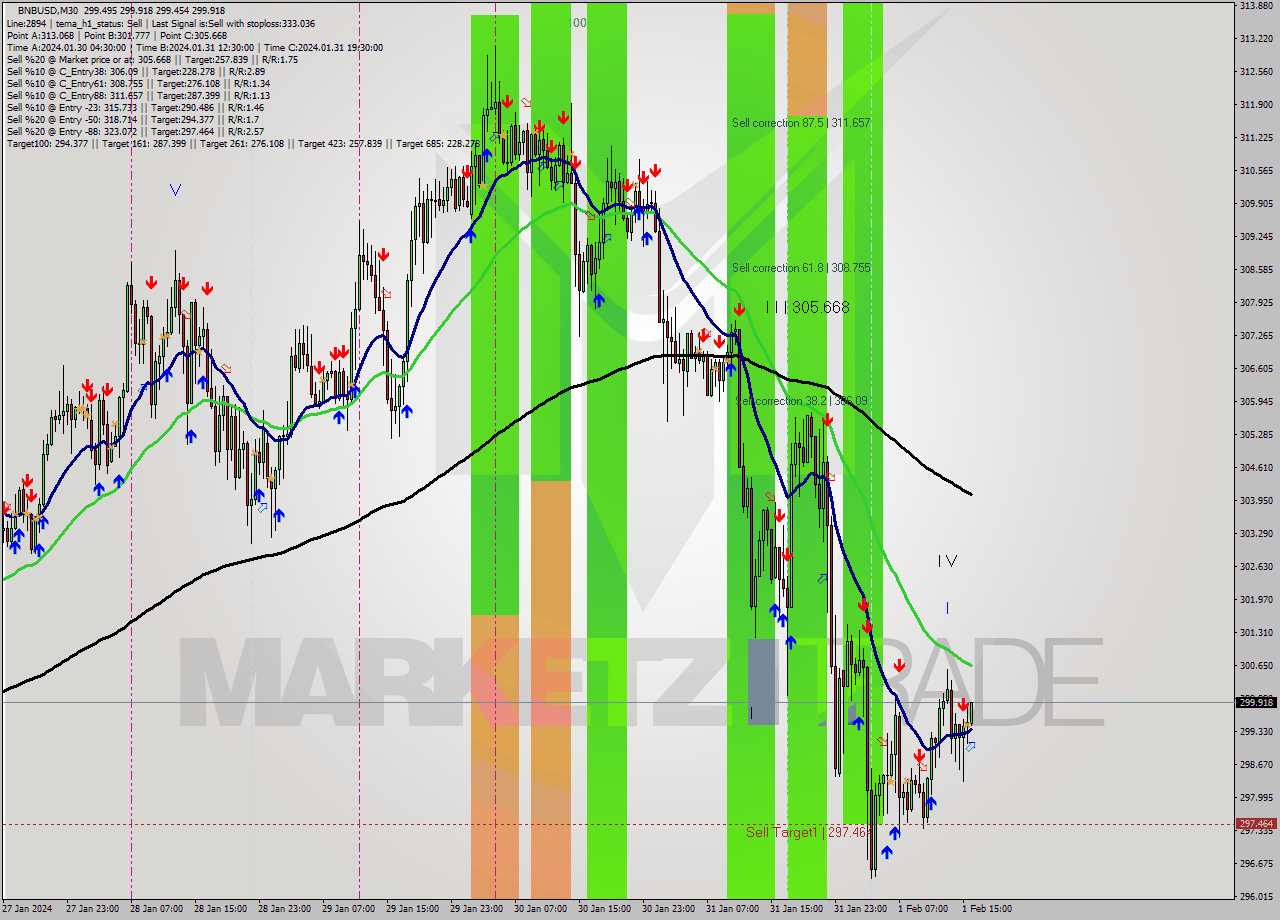
Task: Click the 299.330 price axis label
Action: (1256, 731)
